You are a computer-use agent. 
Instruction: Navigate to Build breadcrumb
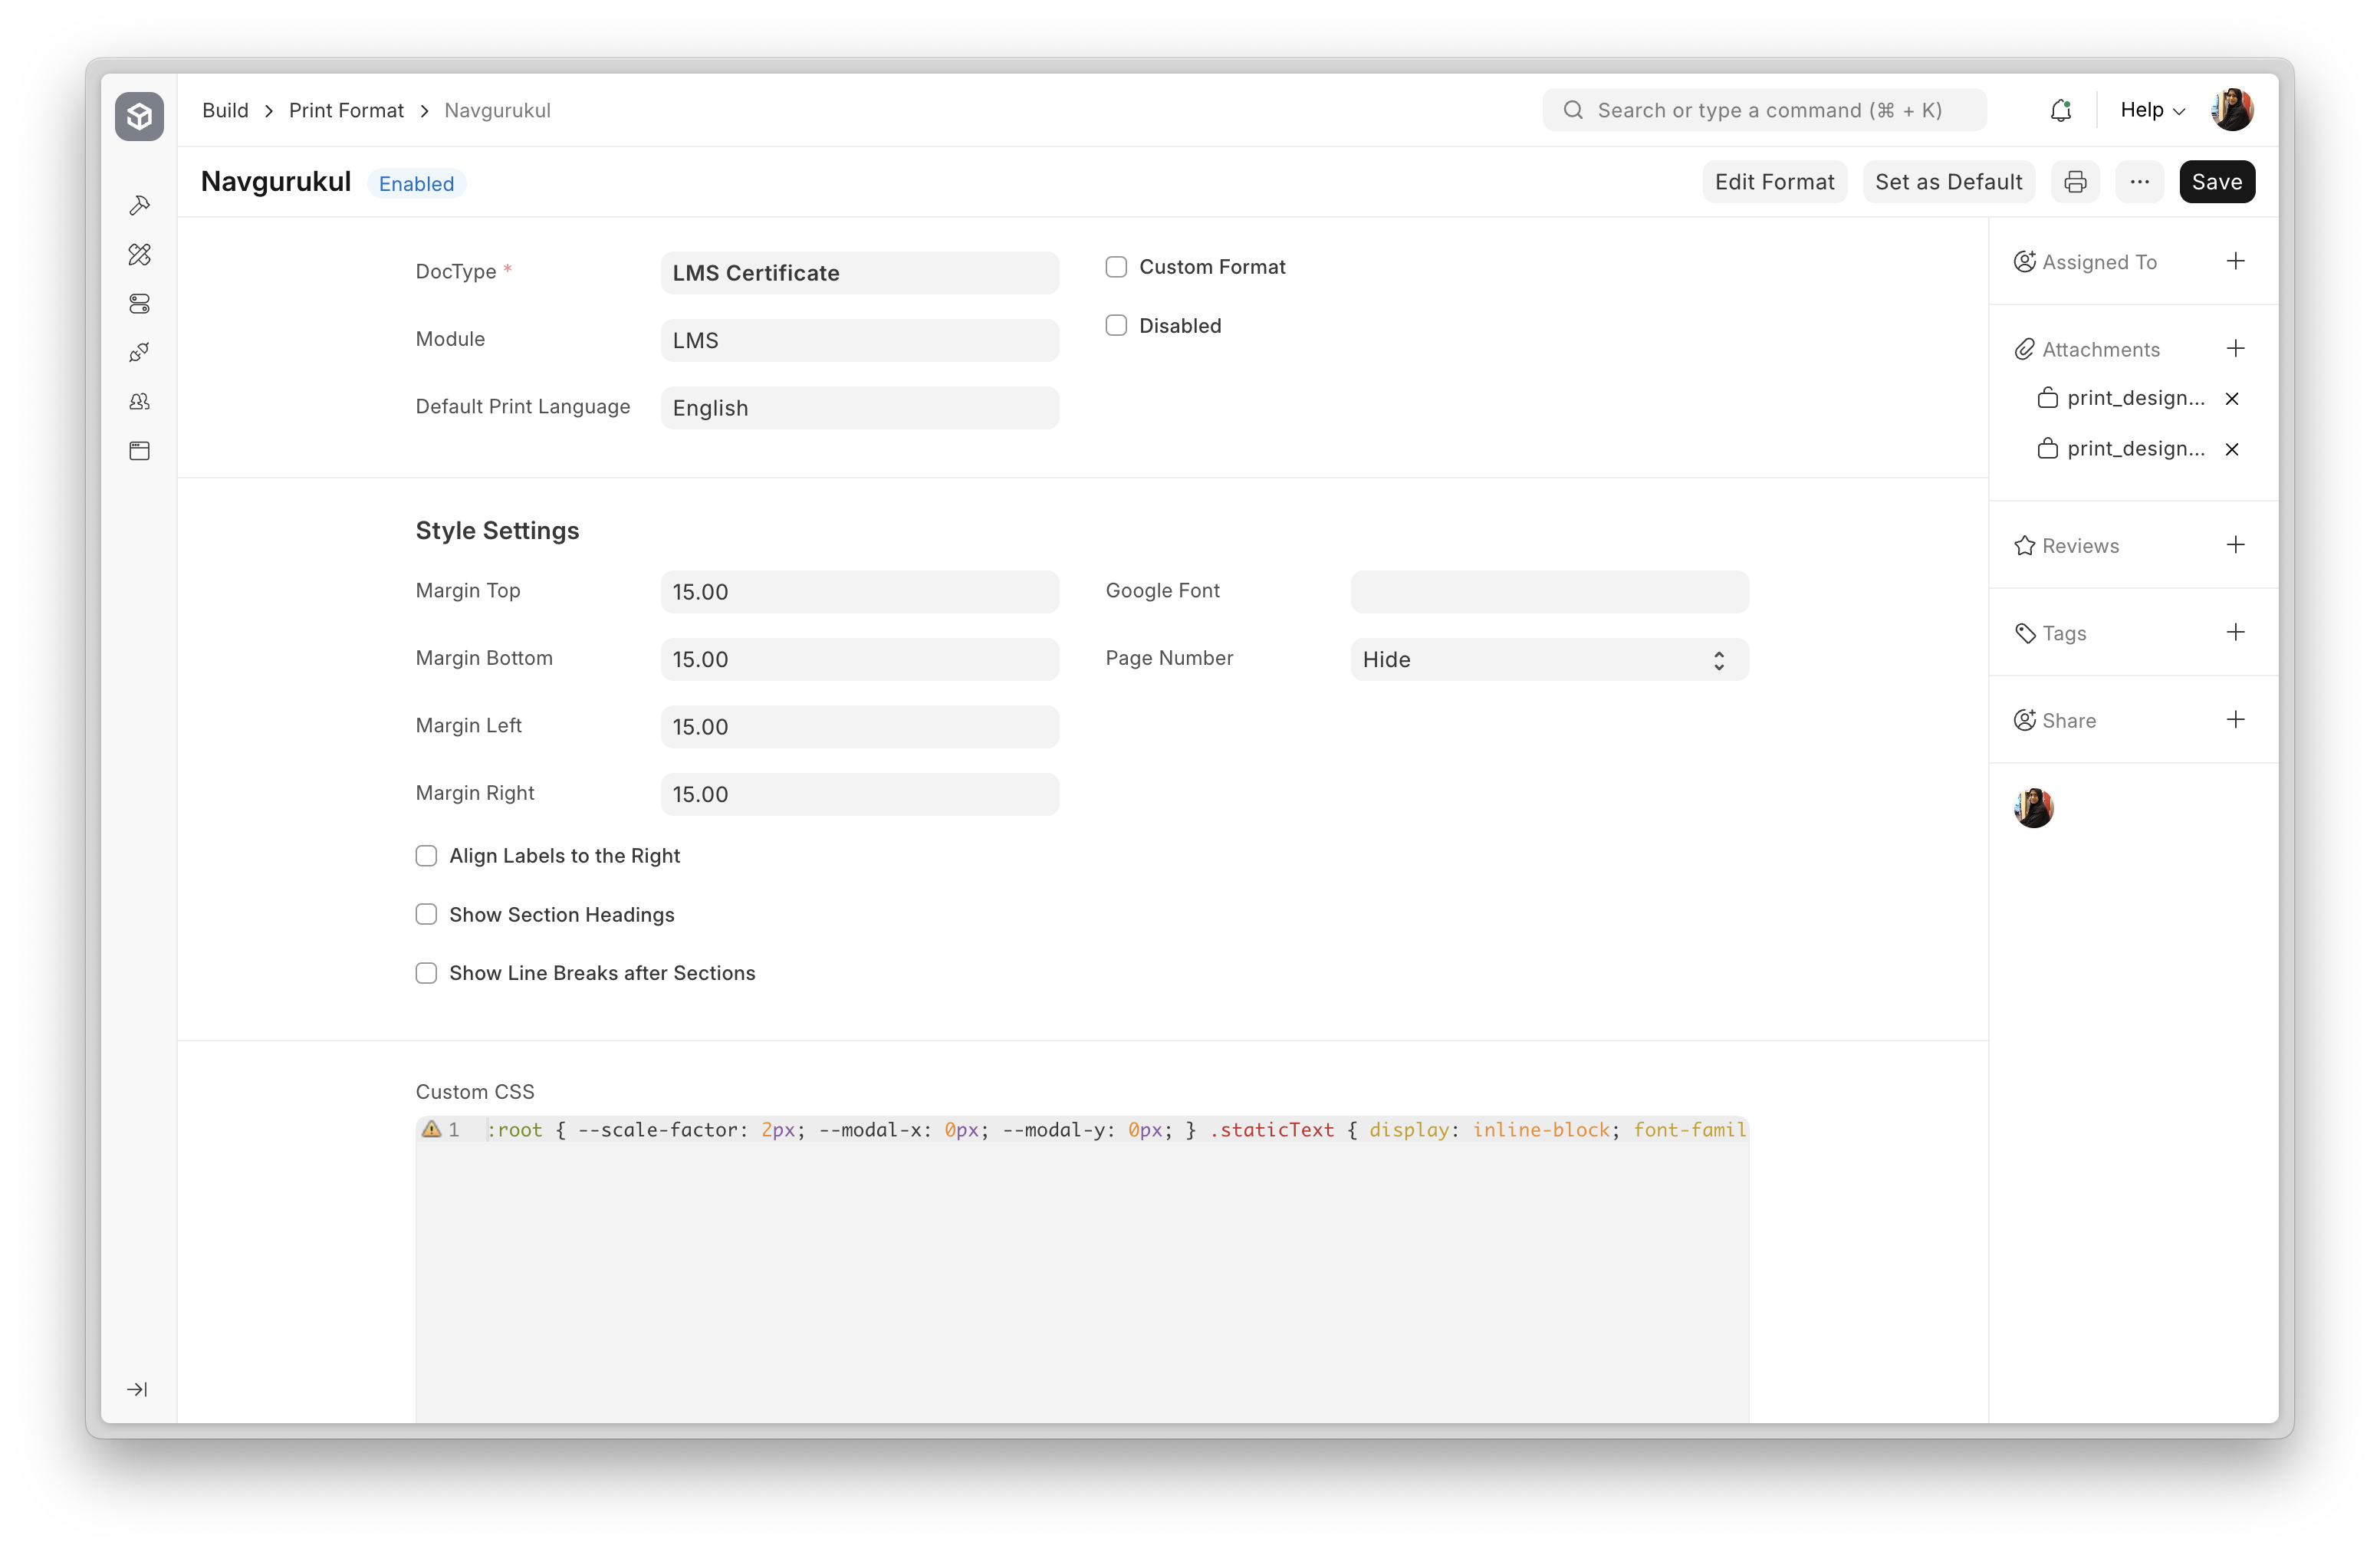[x=225, y=110]
